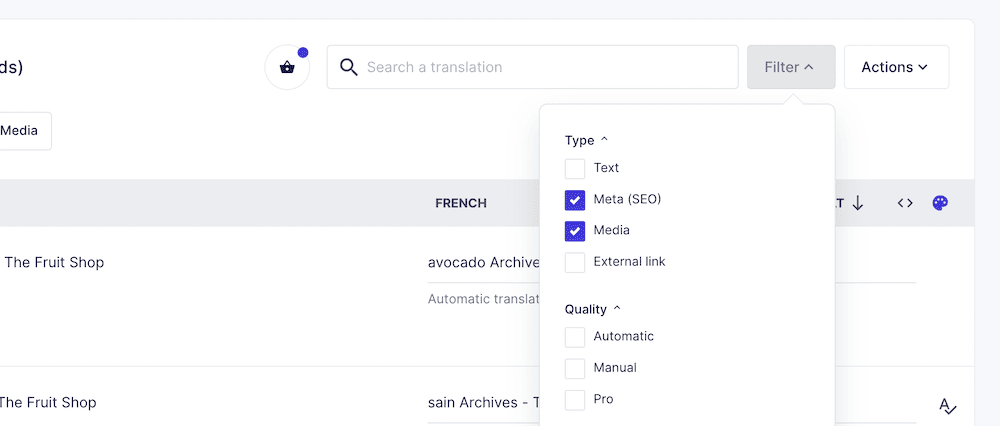Enable the Manual quality checkbox
The image size is (1000, 426).
575,368
